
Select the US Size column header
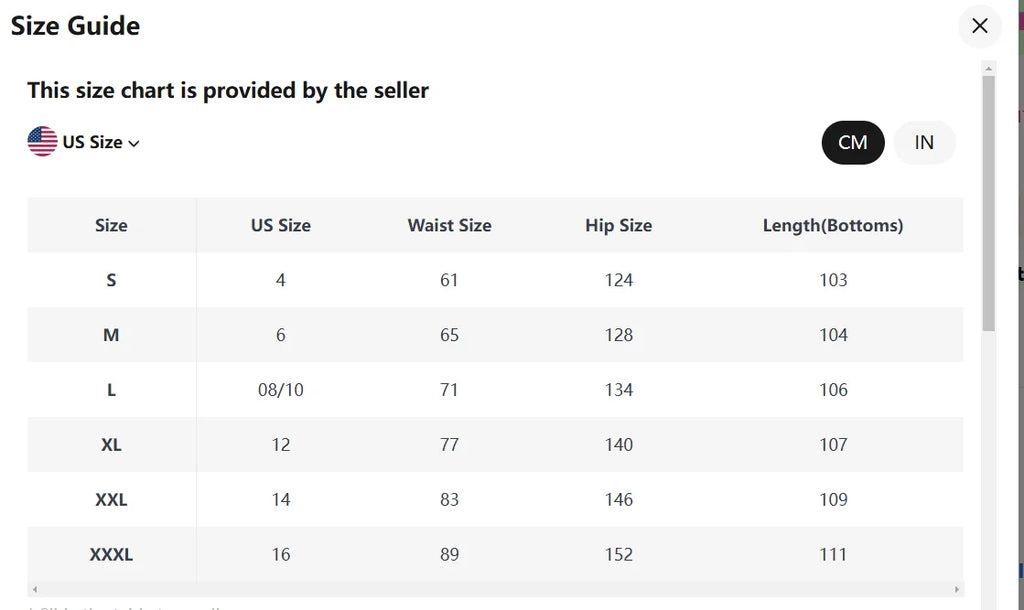click(x=280, y=225)
